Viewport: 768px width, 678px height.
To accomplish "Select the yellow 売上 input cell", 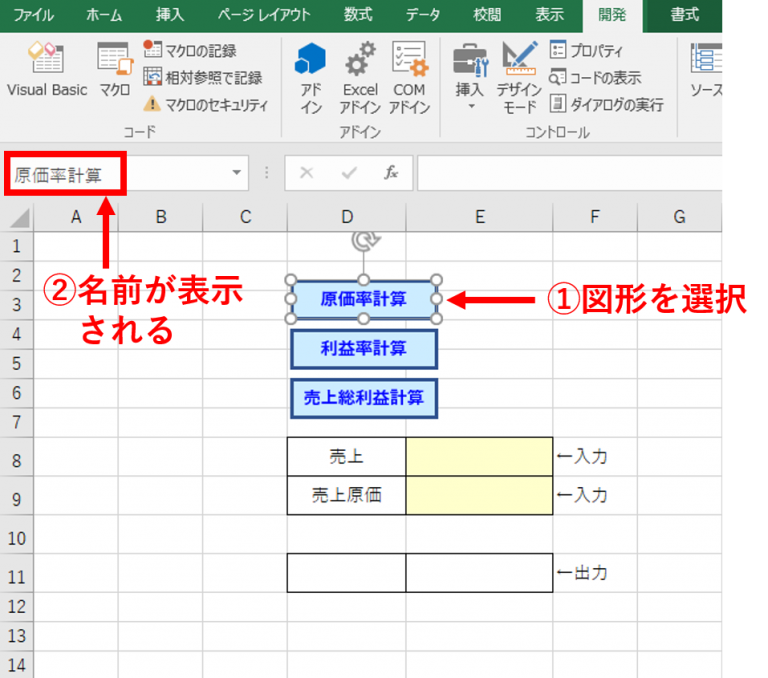I will (x=479, y=457).
